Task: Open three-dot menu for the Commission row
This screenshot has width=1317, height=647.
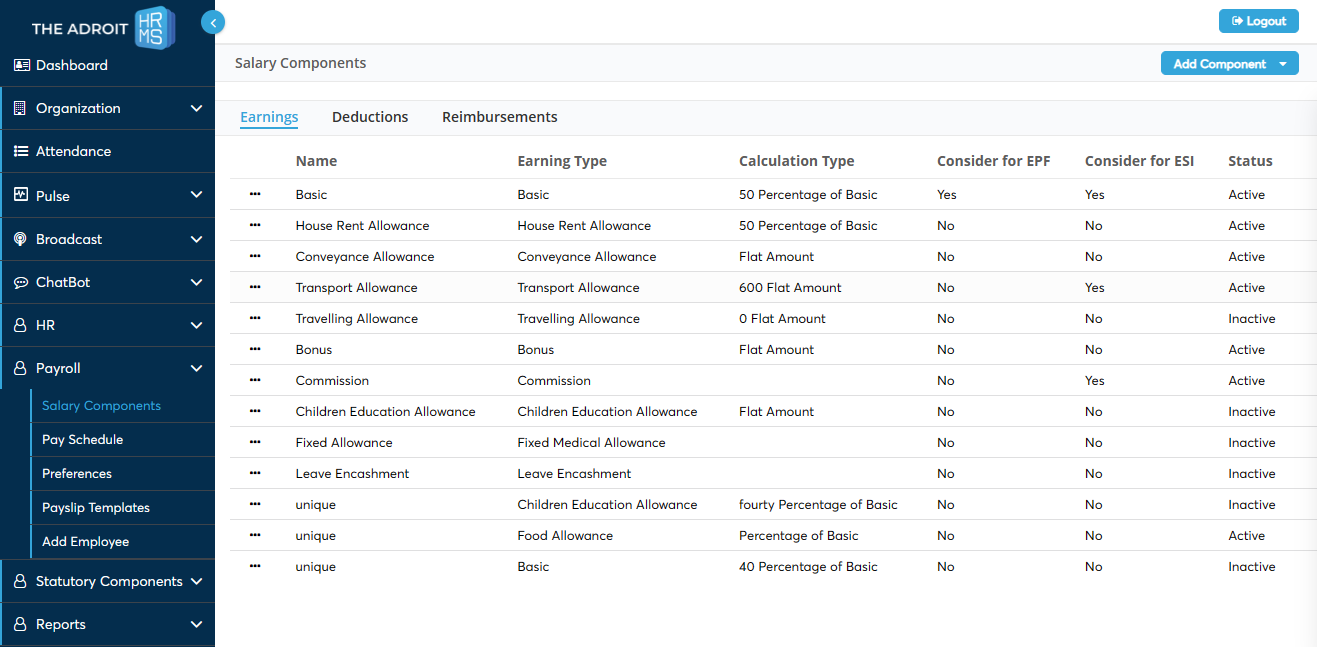Action: click(255, 380)
